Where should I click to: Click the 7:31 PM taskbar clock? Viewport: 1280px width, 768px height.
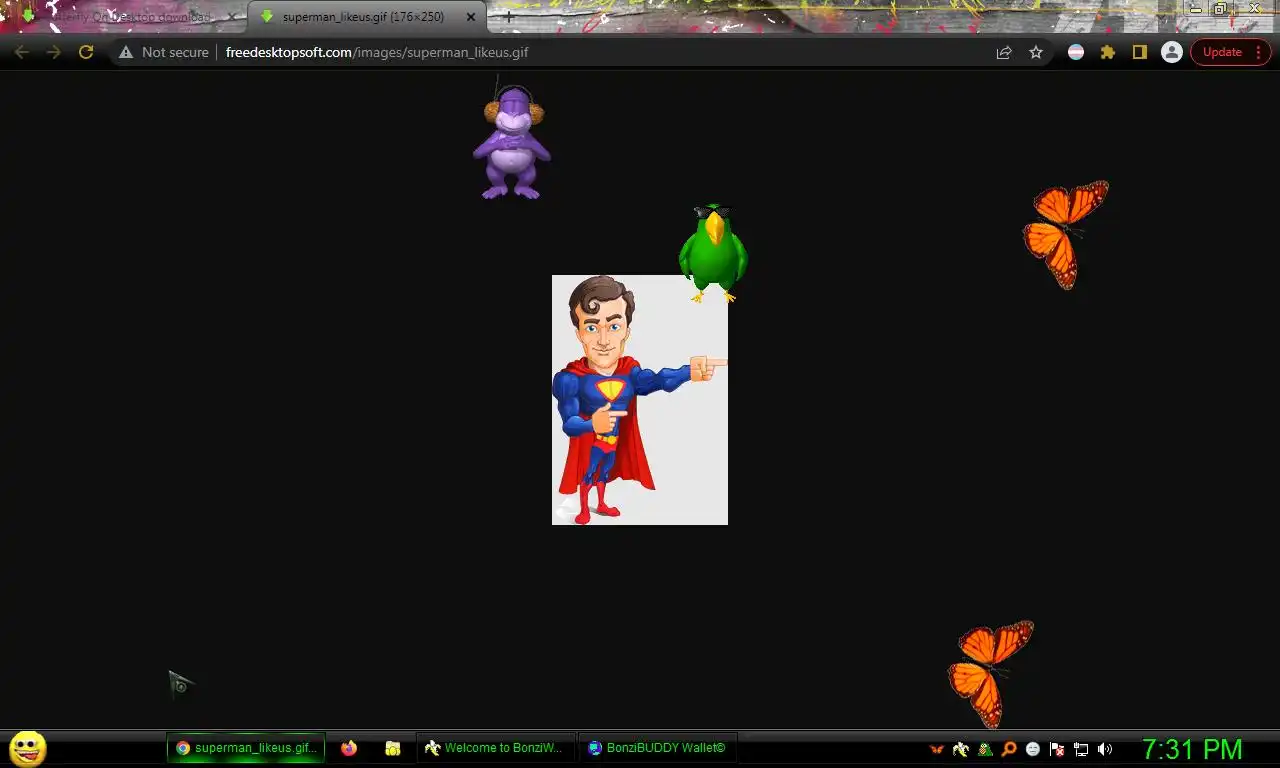coord(1192,749)
